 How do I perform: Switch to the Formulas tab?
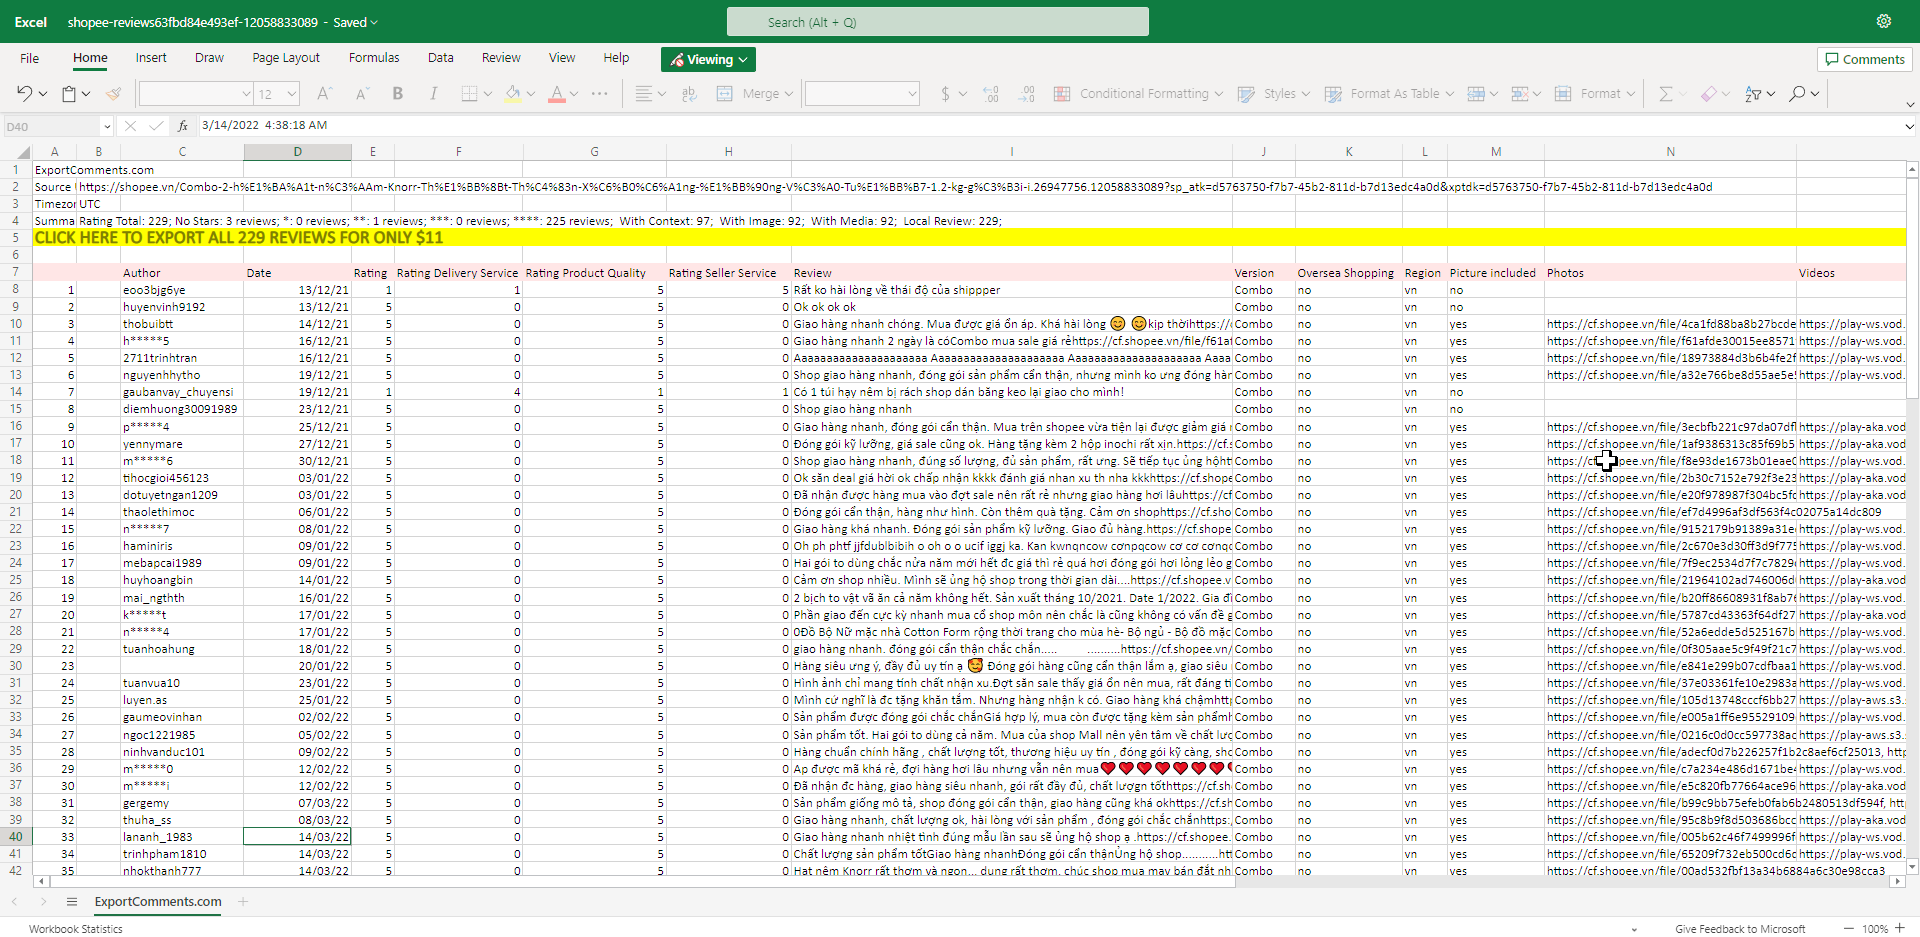coord(374,58)
